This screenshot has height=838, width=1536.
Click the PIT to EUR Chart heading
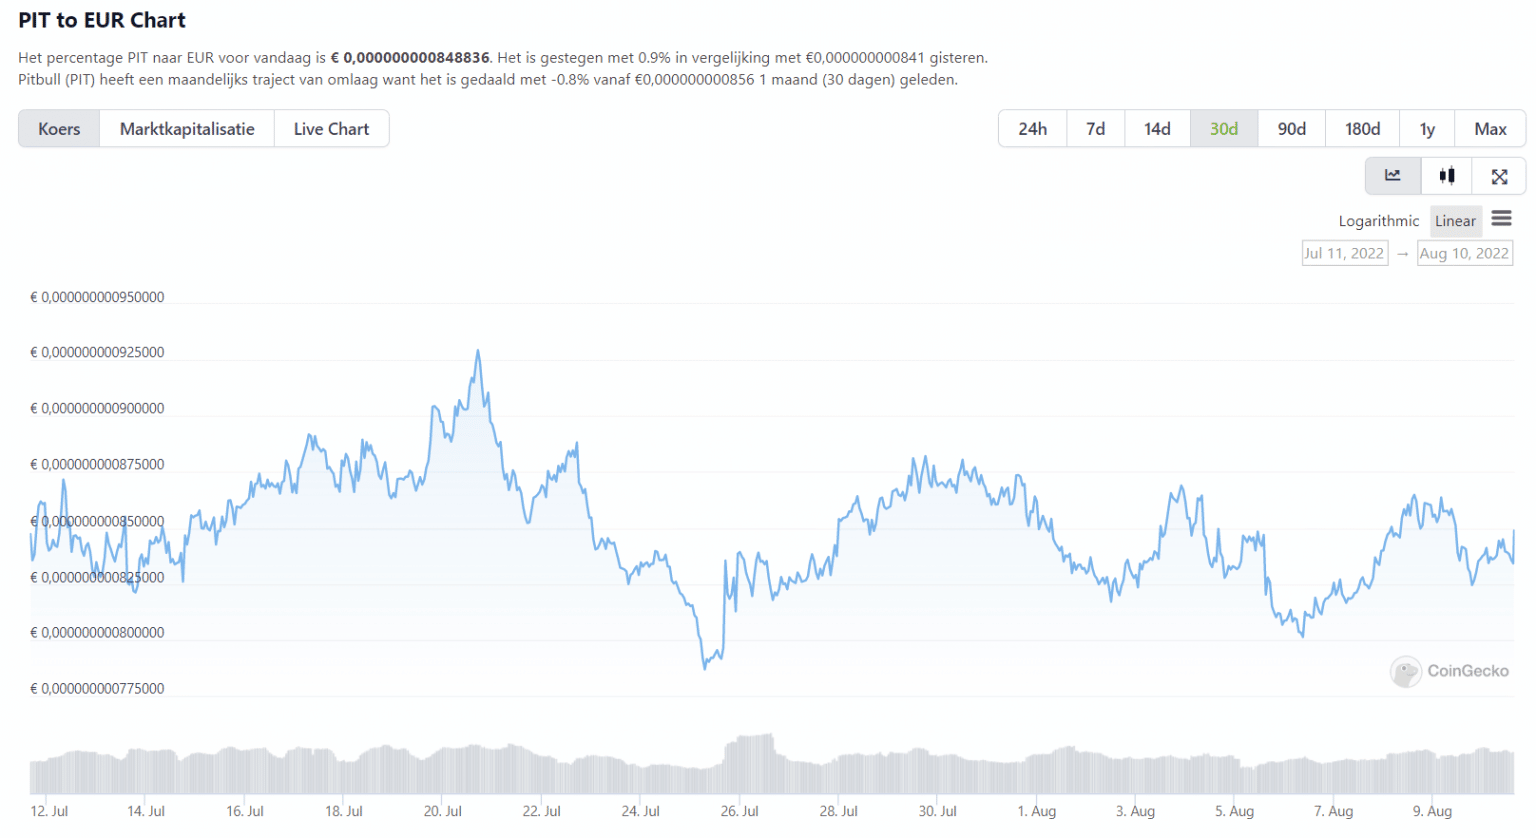102,20
